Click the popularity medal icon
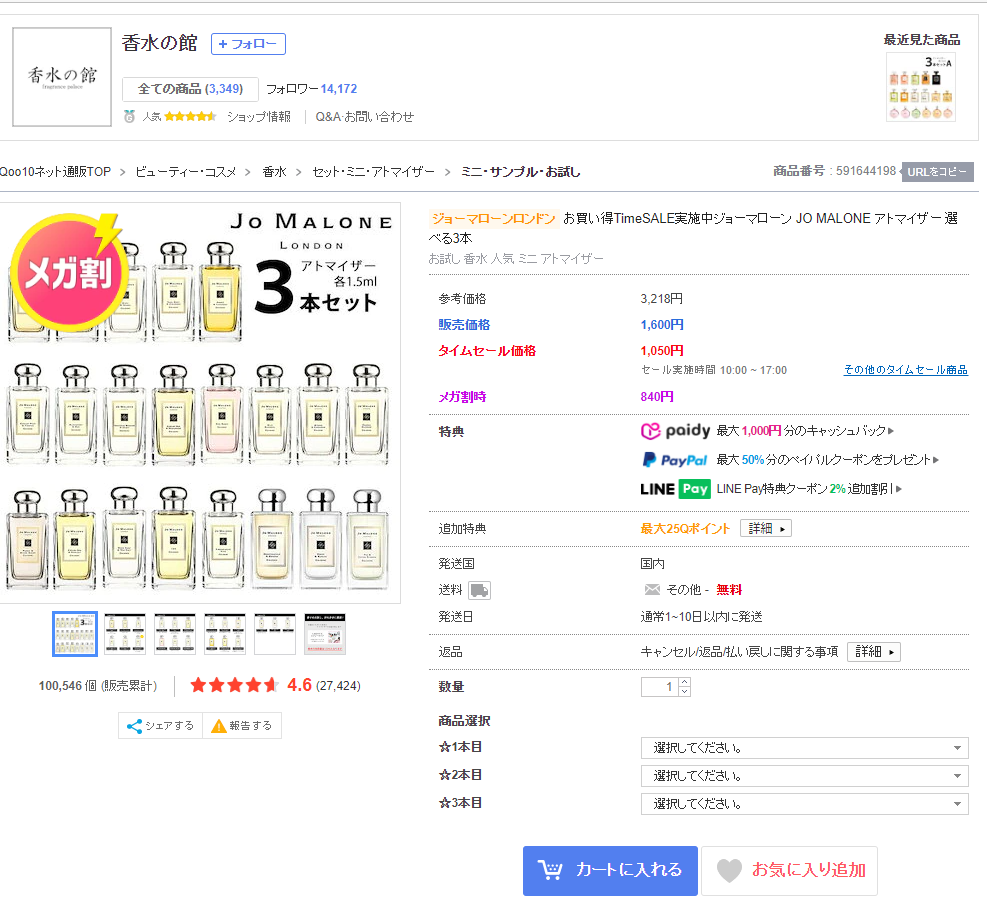This screenshot has width=987, height=911. pos(129,116)
